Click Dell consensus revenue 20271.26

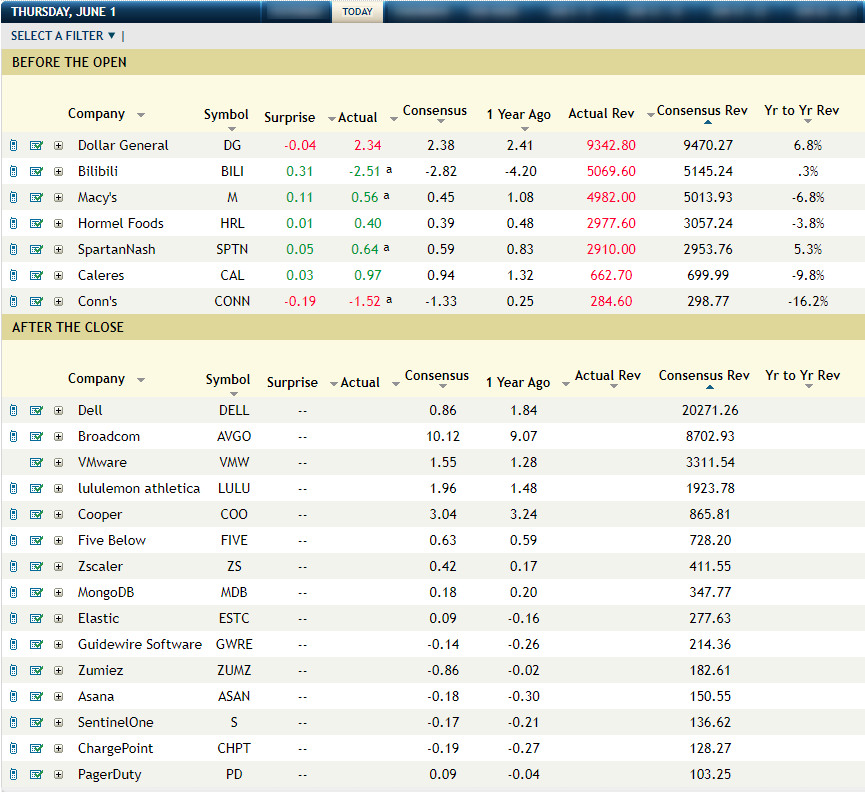710,410
